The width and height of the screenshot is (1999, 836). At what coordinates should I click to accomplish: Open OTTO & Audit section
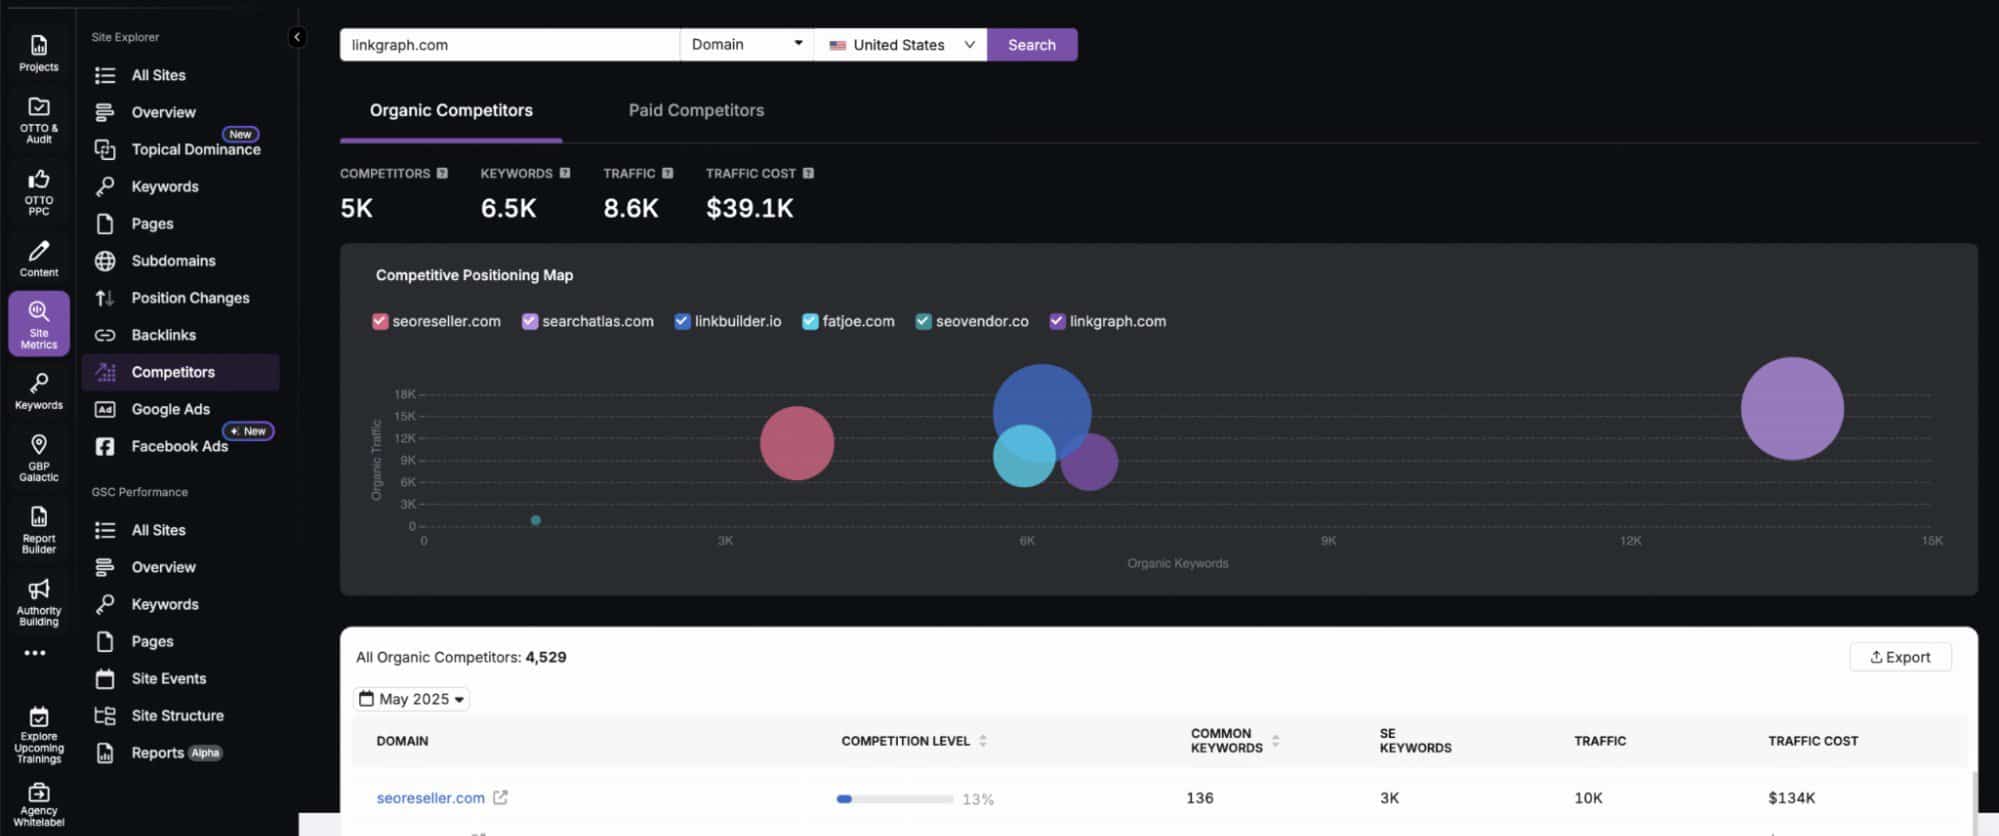(38, 119)
